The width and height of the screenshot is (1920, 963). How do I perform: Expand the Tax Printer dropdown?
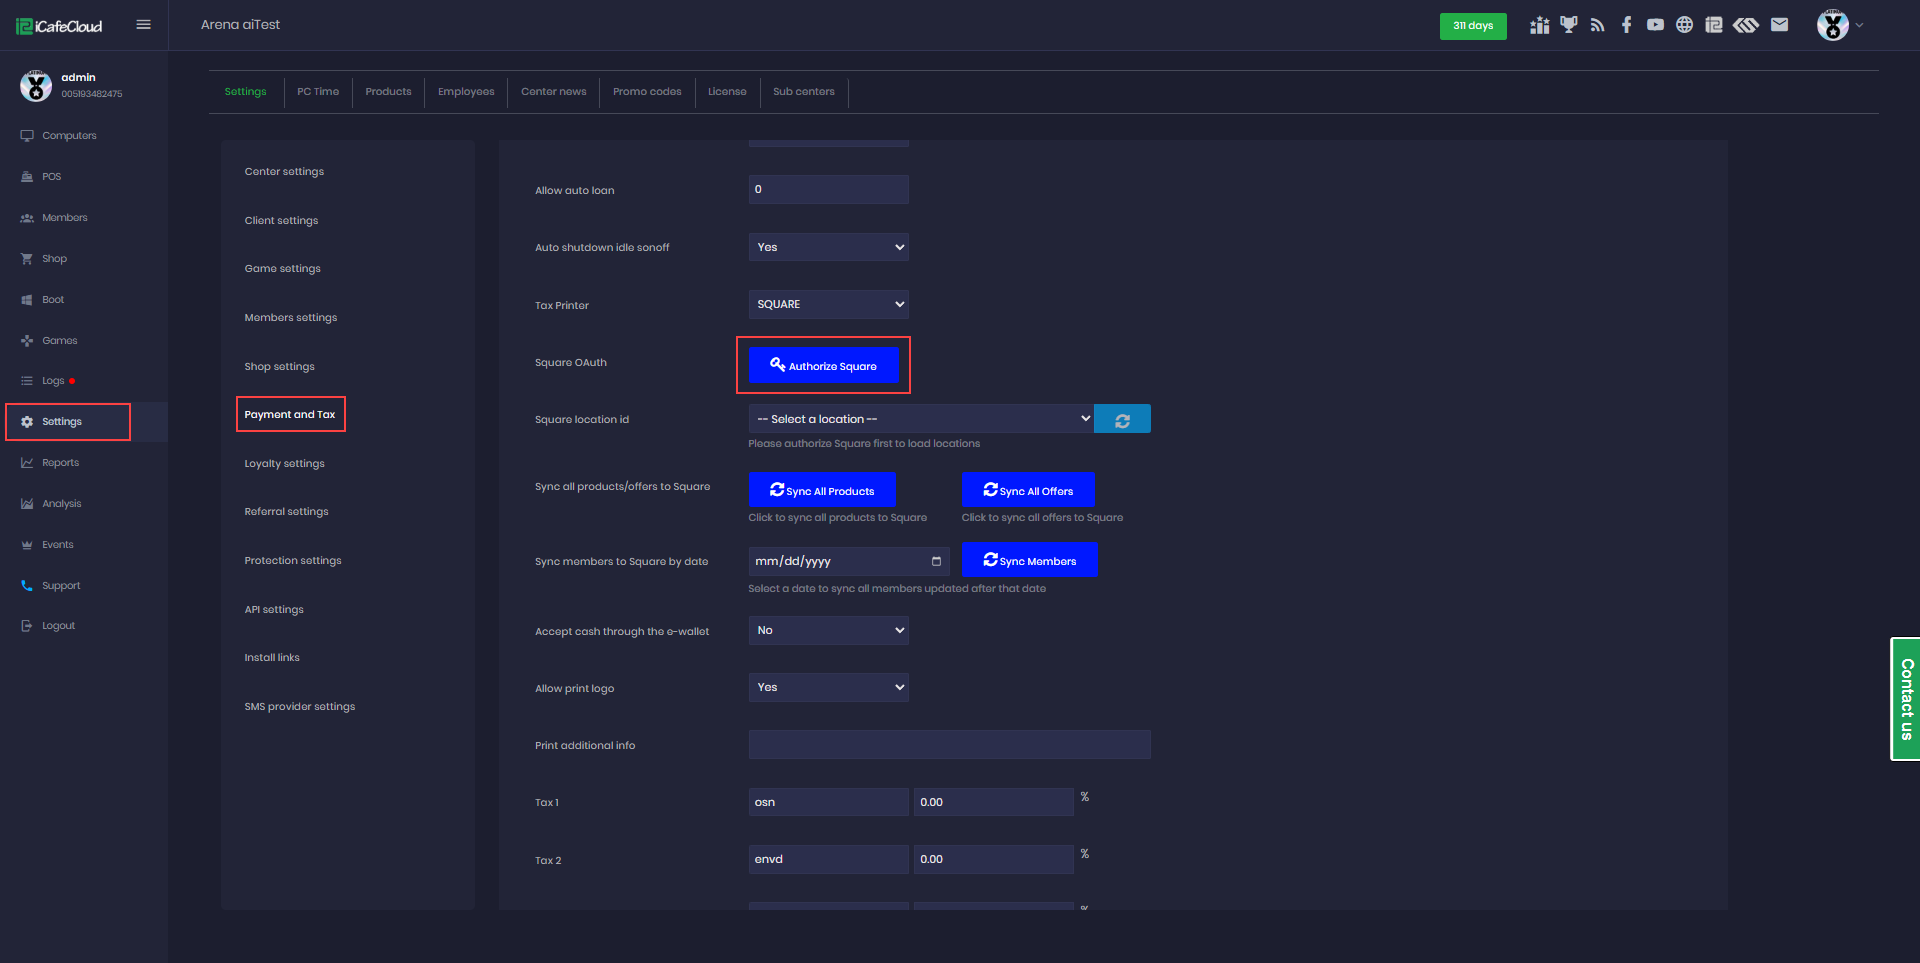click(828, 305)
